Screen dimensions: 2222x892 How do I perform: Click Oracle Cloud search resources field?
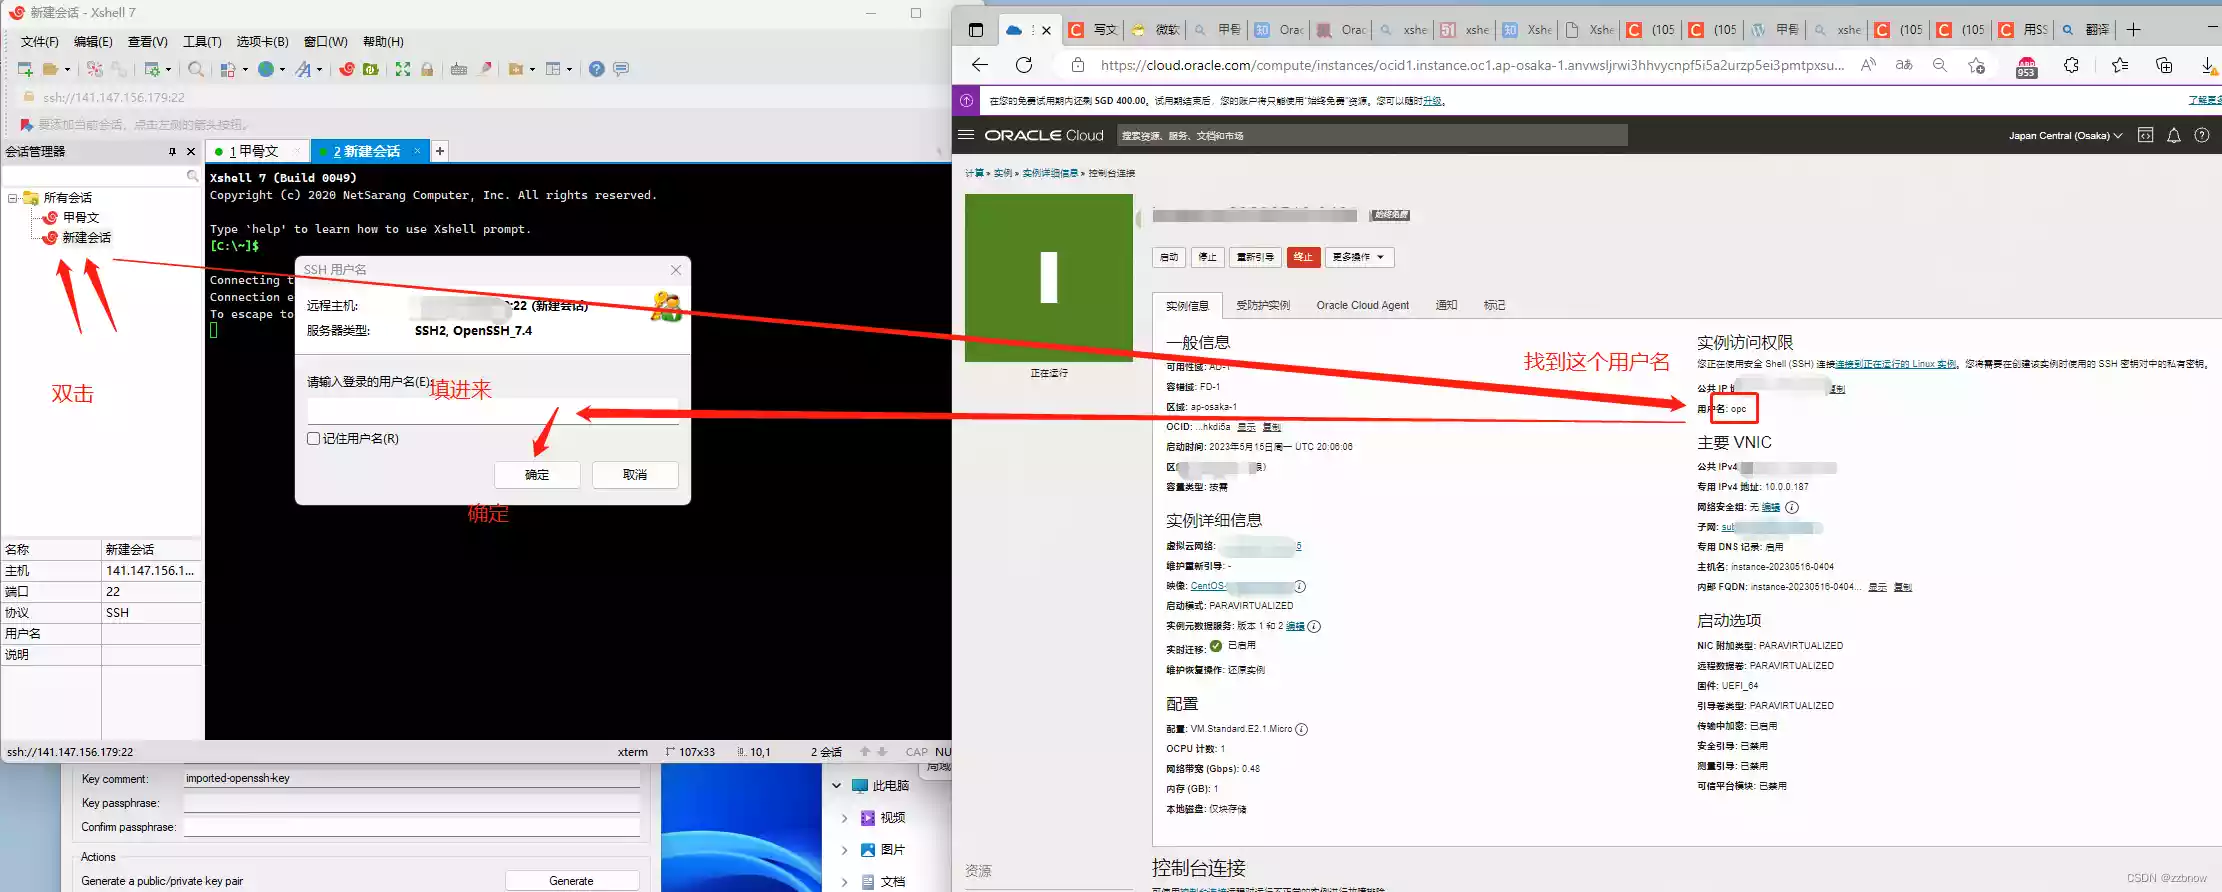(x=1372, y=135)
